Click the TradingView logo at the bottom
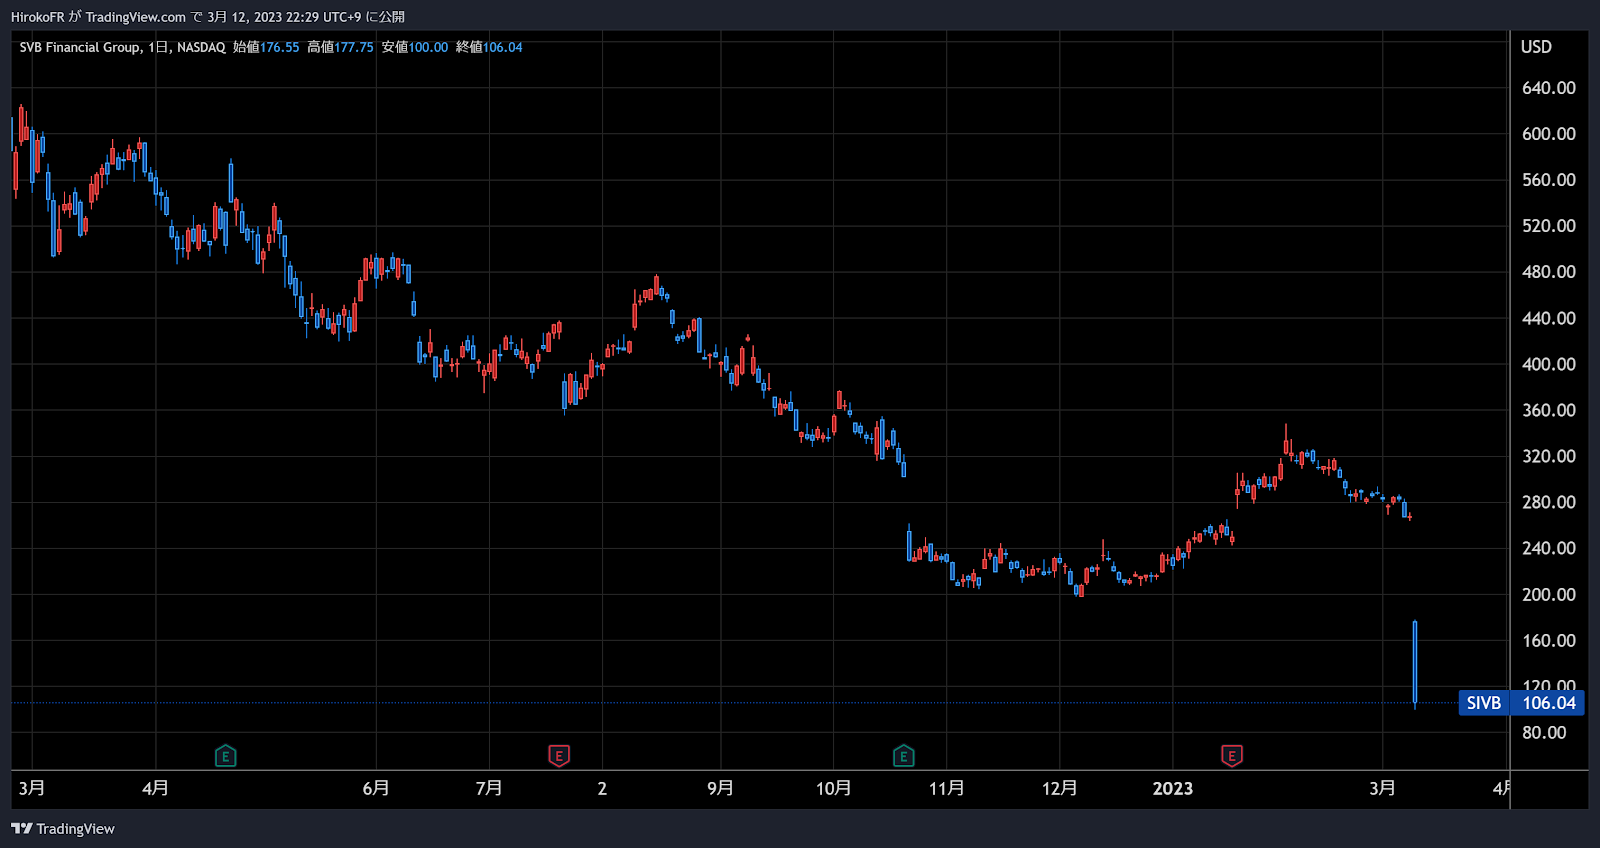The height and width of the screenshot is (848, 1600). (x=63, y=829)
